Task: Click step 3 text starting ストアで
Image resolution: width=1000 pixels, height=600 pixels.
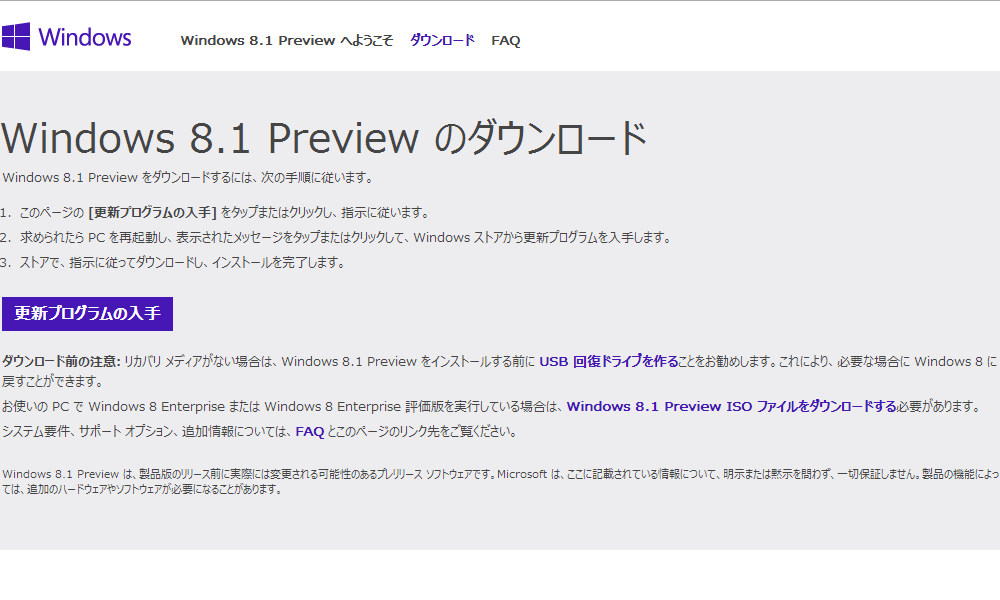Action: pos(183,262)
